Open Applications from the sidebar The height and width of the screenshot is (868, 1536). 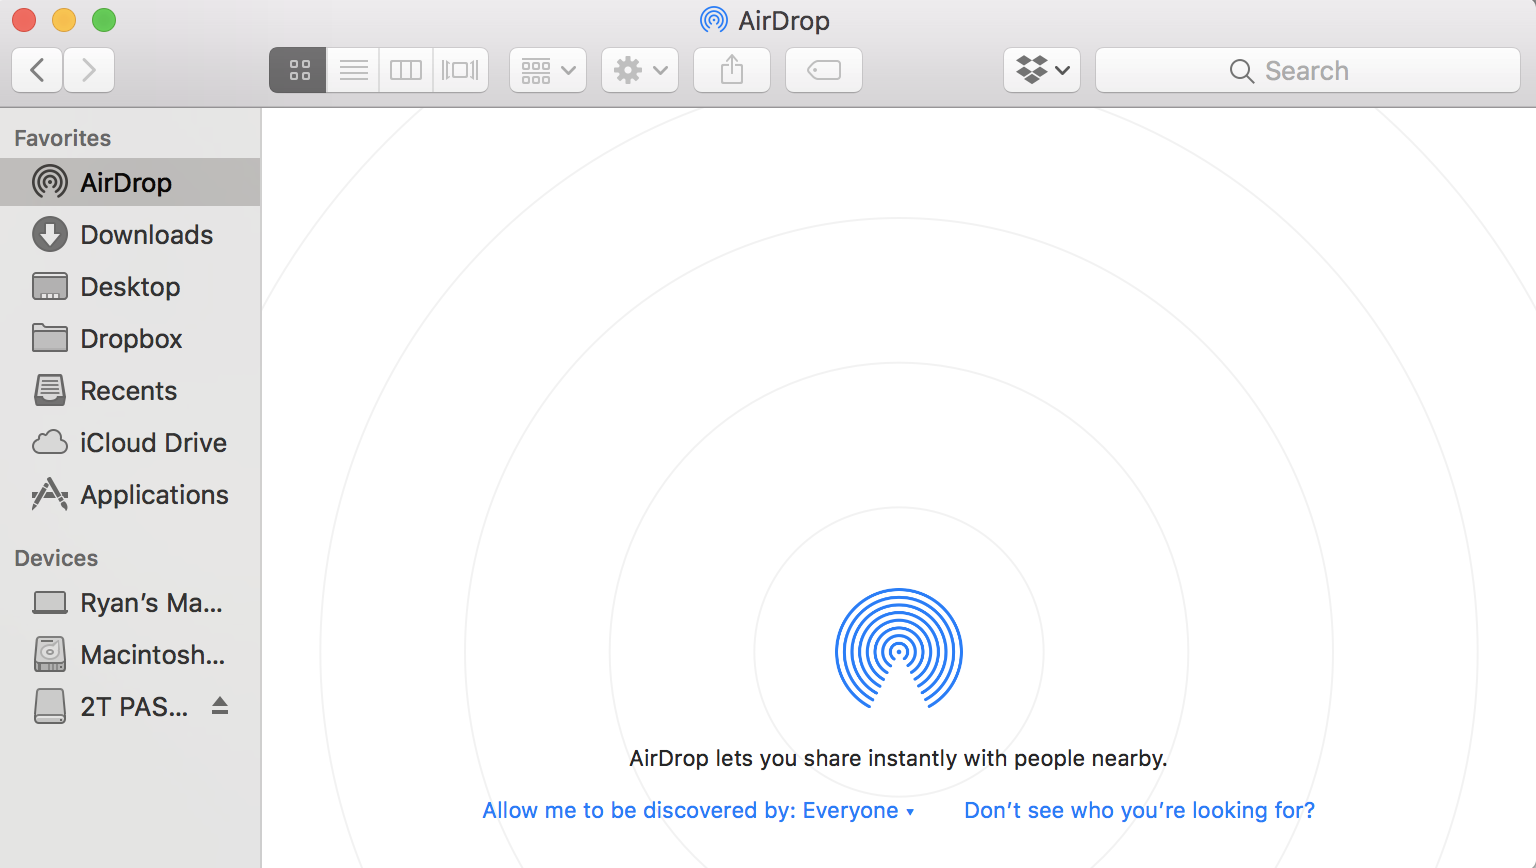coord(130,494)
